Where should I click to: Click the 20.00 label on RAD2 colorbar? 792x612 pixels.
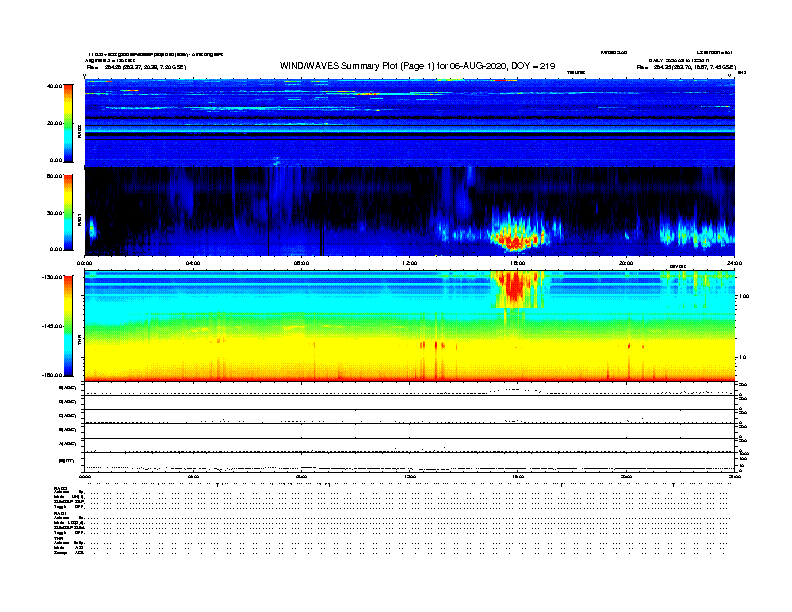pyautogui.click(x=55, y=123)
